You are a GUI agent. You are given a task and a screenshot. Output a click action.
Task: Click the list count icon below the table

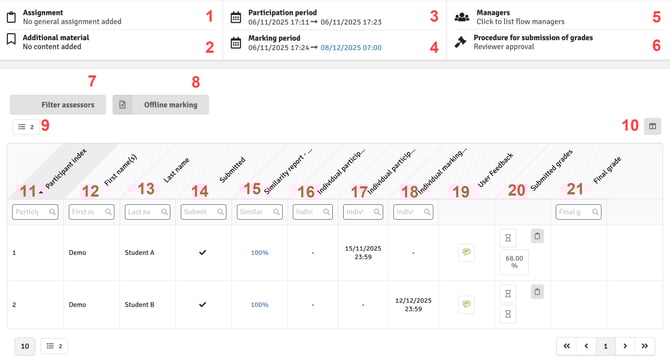(x=54, y=346)
